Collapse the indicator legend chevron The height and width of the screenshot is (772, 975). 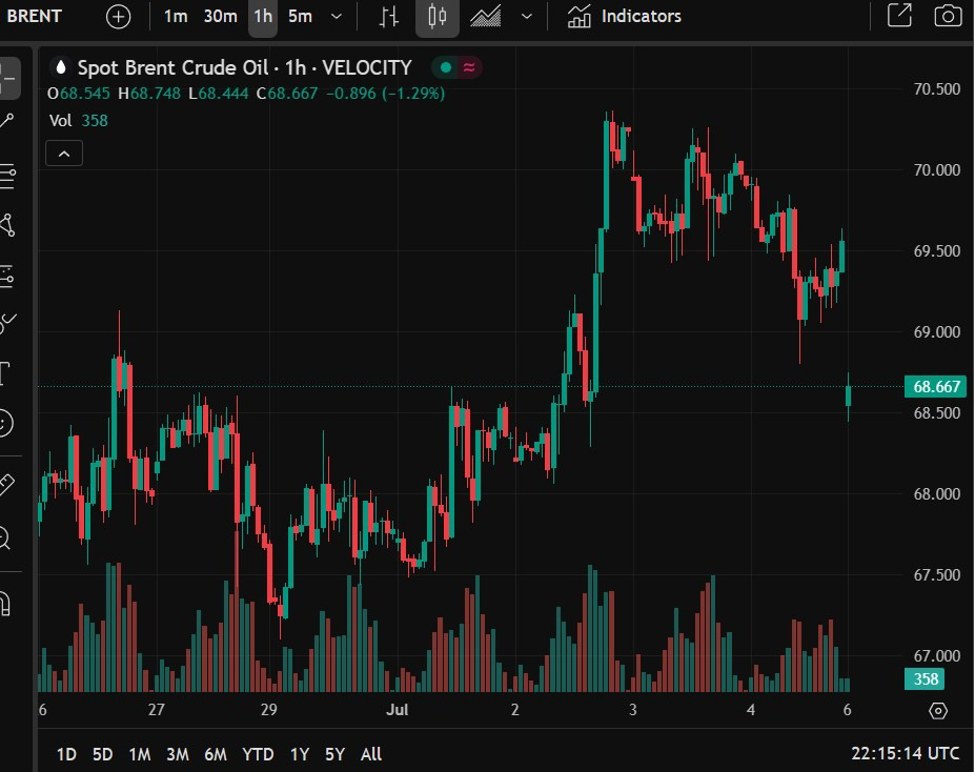point(64,153)
